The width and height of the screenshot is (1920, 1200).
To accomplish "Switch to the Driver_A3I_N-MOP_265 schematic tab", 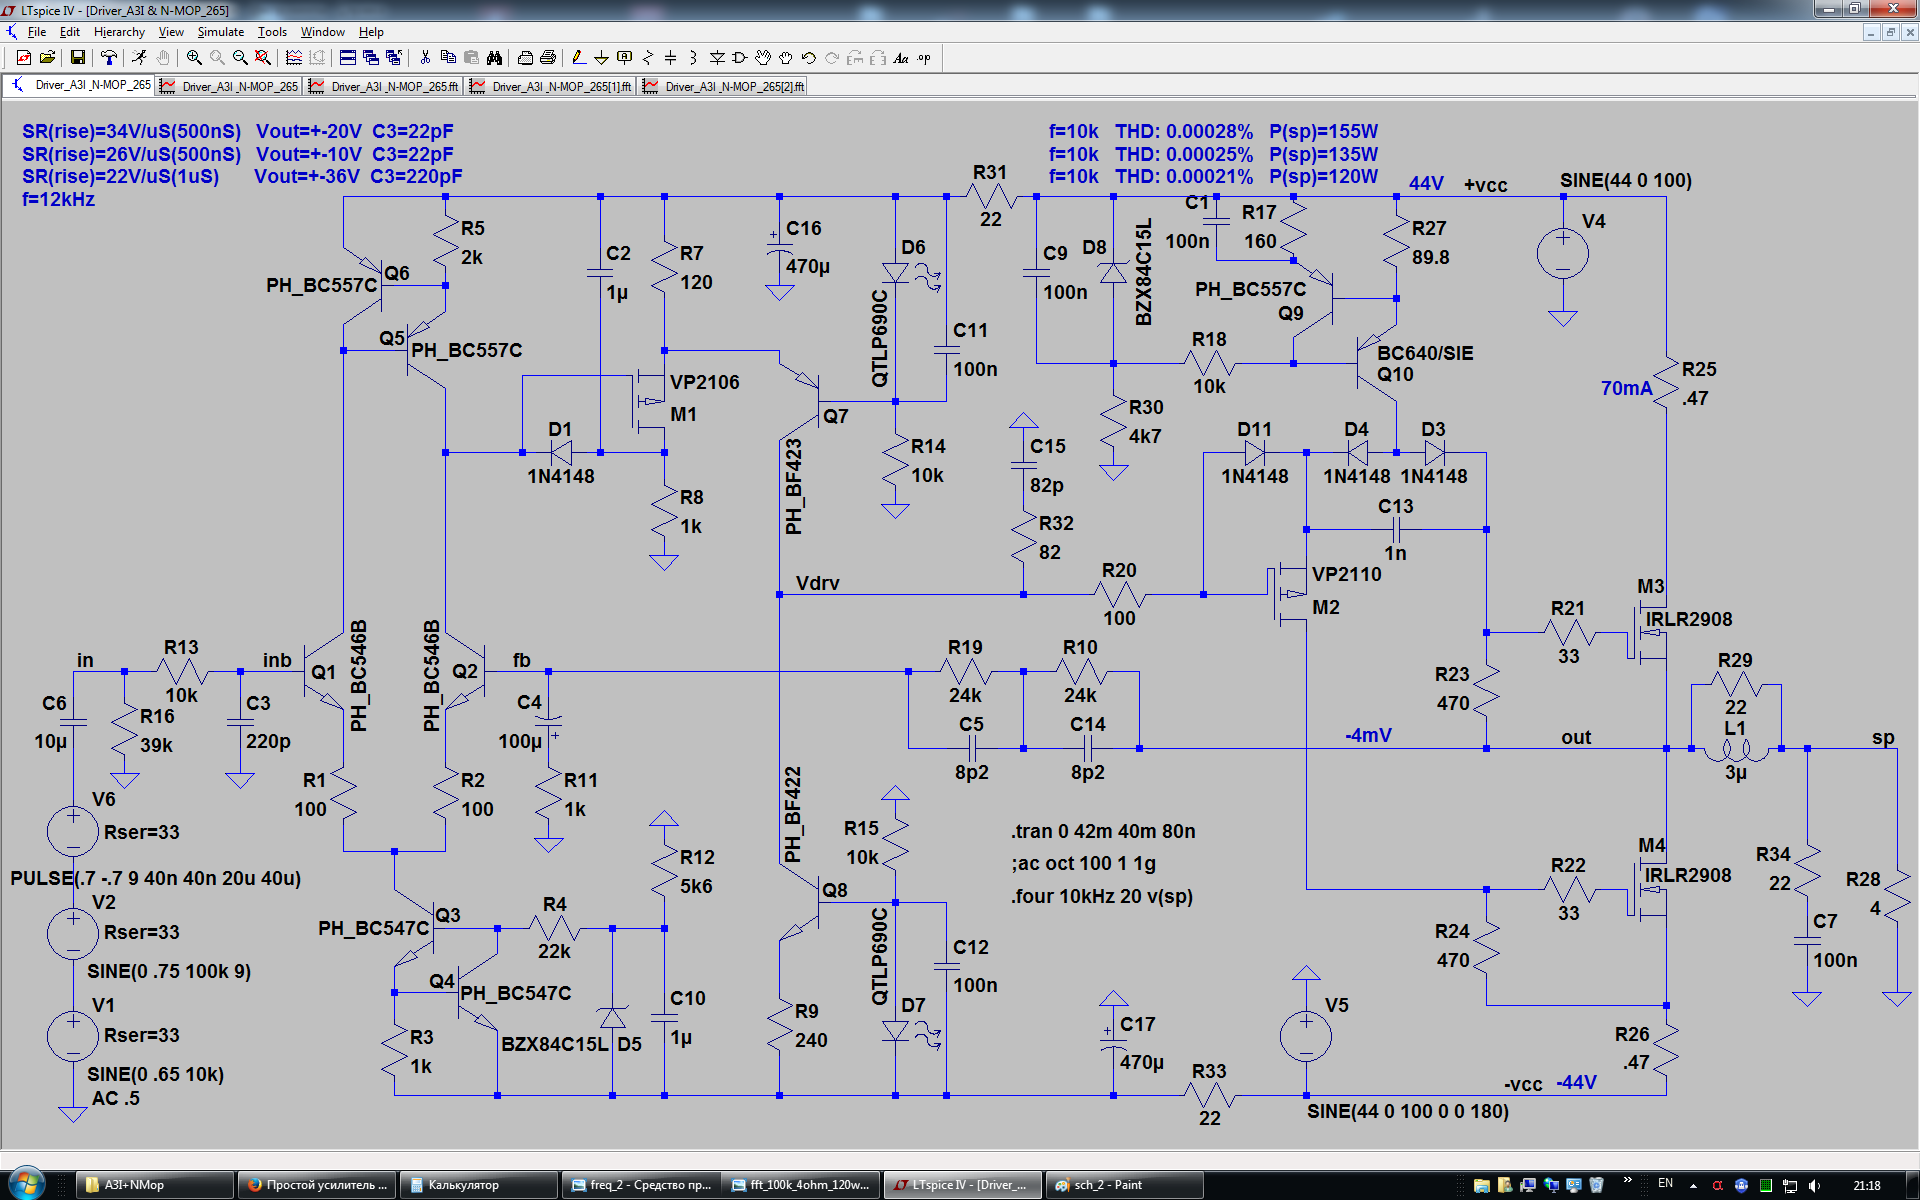I will coord(80,86).
